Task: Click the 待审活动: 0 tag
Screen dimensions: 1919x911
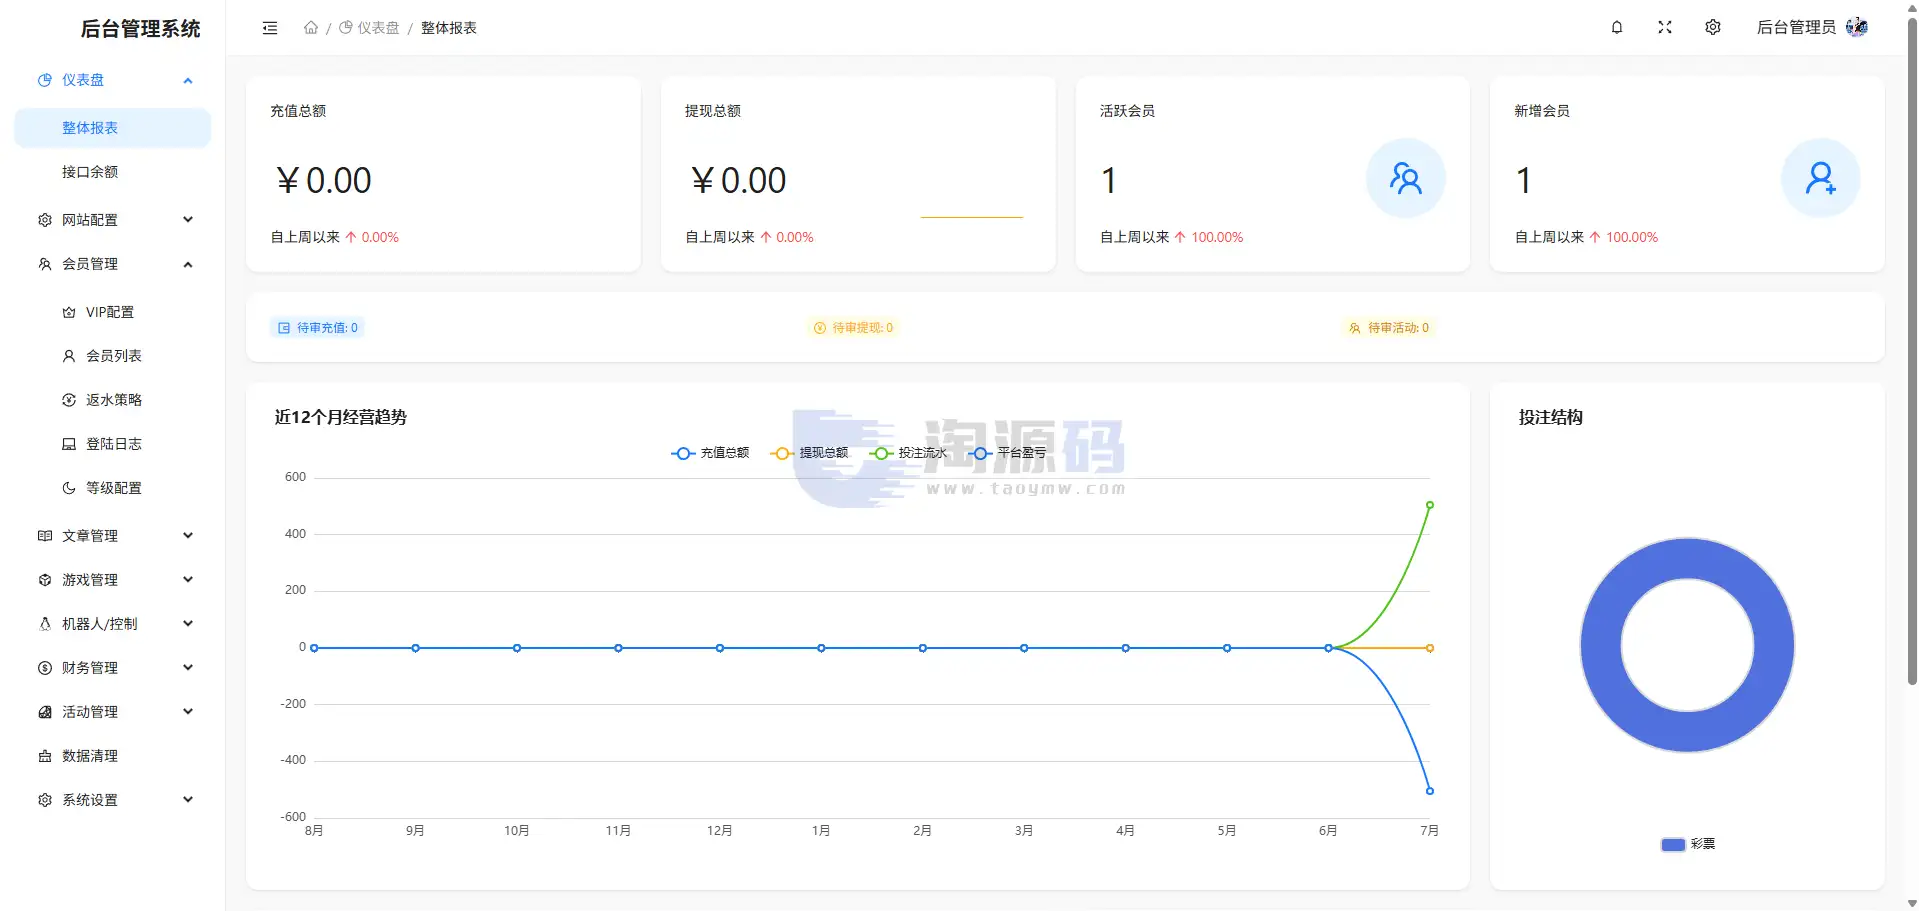Action: (x=1389, y=328)
